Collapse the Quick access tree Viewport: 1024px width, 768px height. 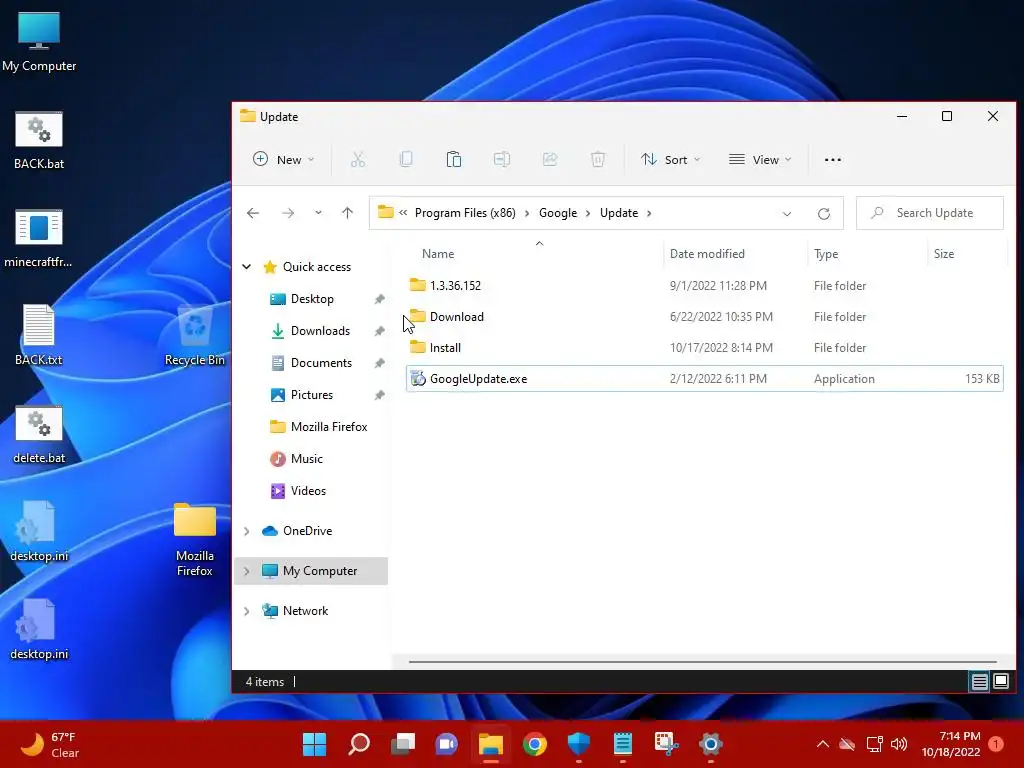pyautogui.click(x=247, y=266)
